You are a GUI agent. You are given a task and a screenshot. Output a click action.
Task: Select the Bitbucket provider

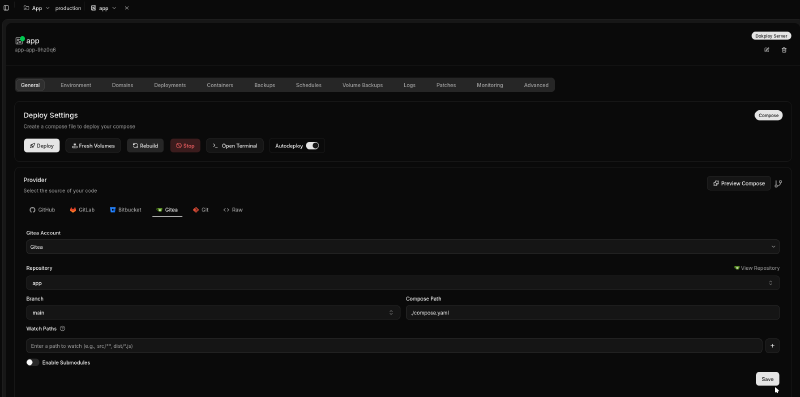pyautogui.click(x=126, y=210)
